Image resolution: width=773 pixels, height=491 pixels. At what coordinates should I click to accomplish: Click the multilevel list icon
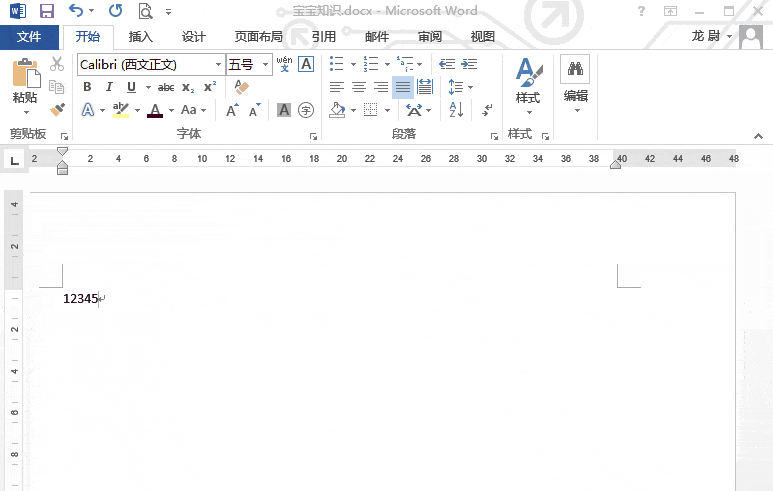point(405,64)
